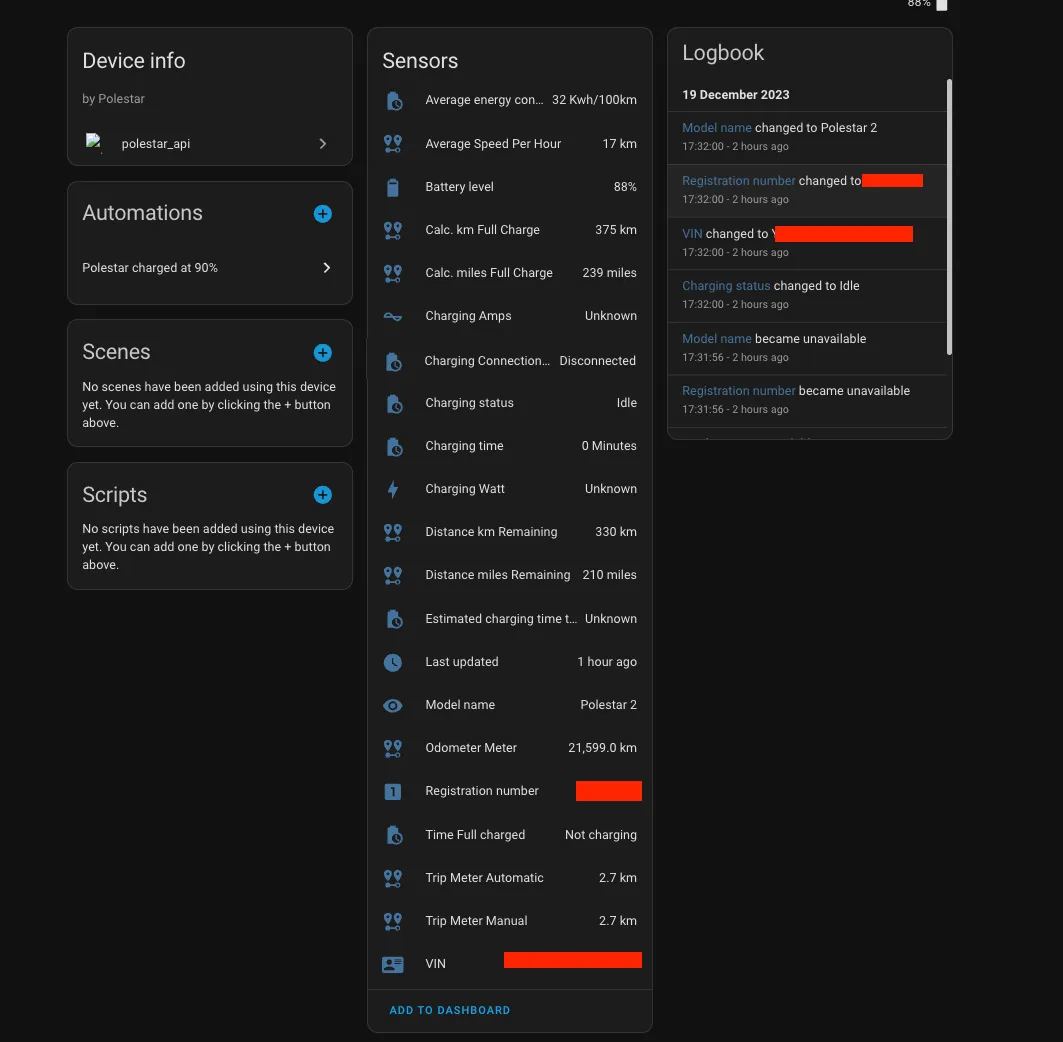Click the polestar_api broken image icon
The width and height of the screenshot is (1063, 1042).
94,143
